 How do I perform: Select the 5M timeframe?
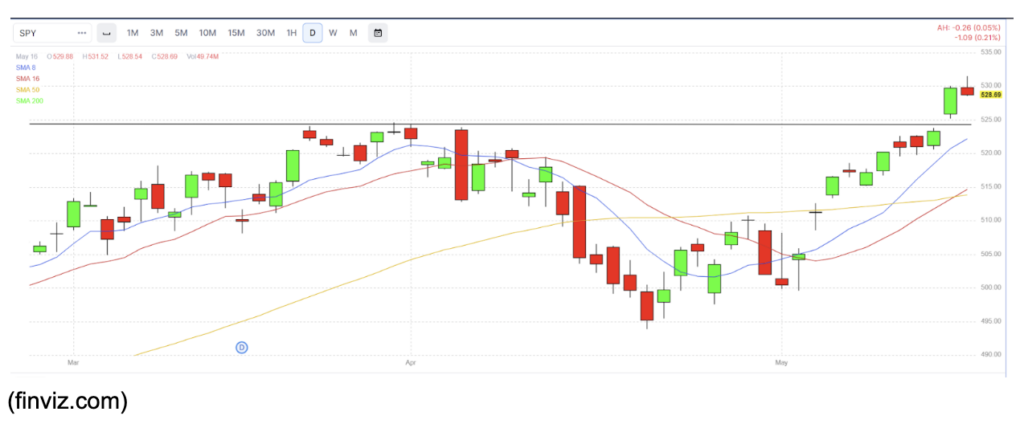pyautogui.click(x=181, y=33)
